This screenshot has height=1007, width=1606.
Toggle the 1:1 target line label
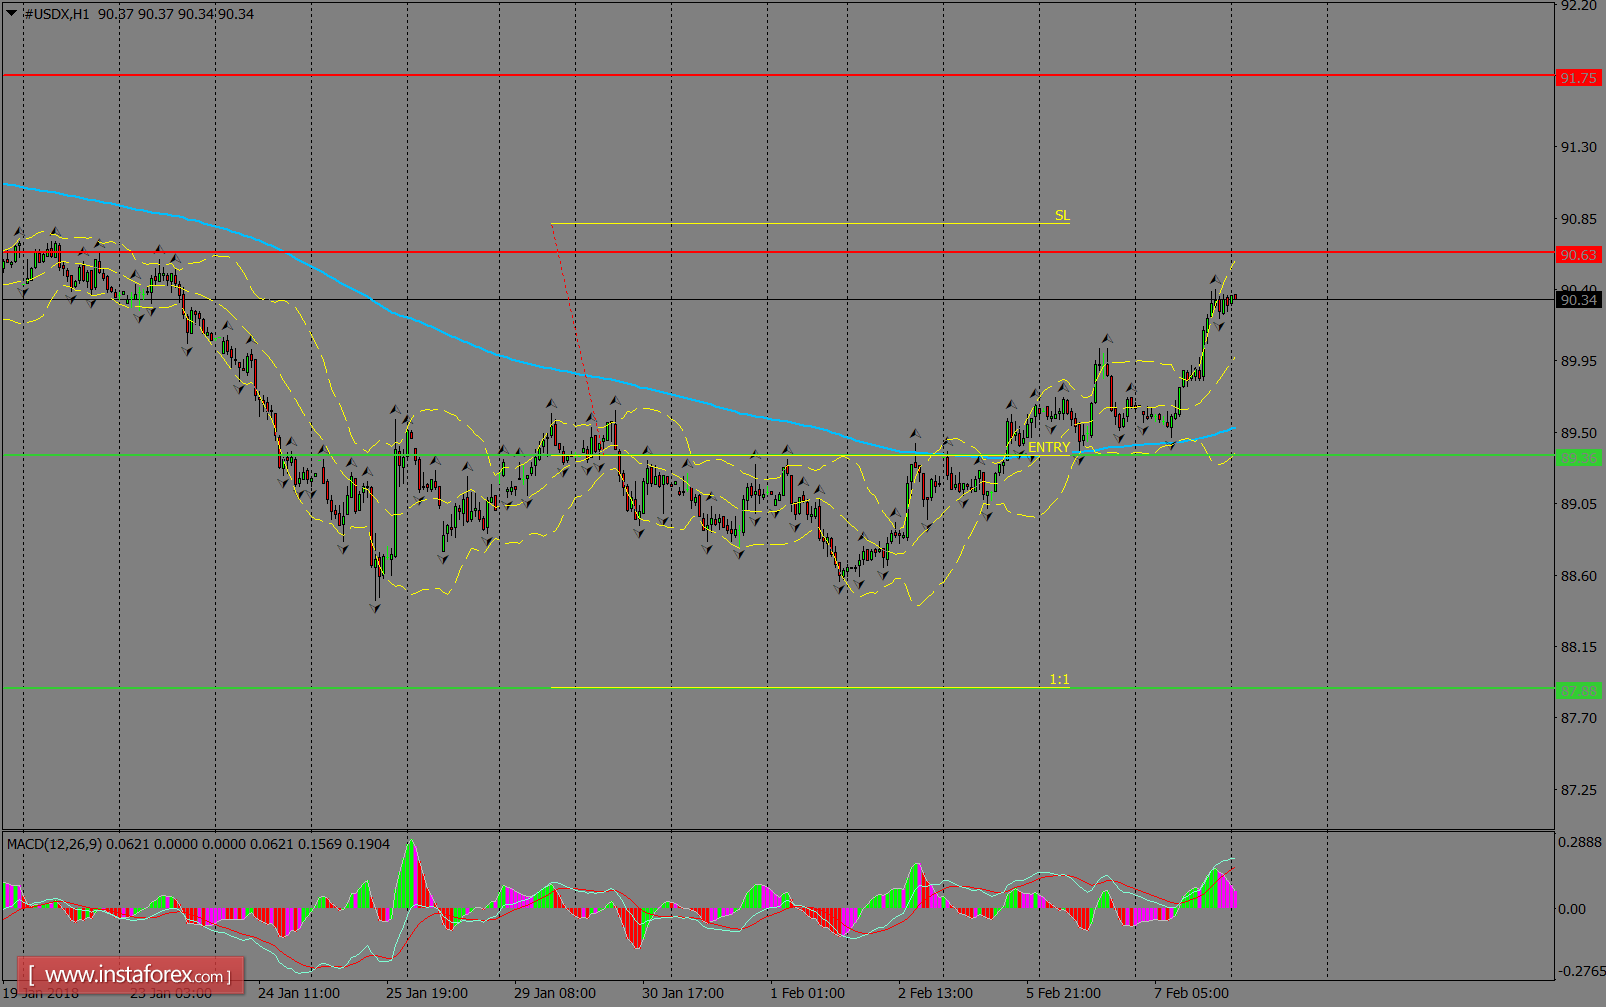1059,679
